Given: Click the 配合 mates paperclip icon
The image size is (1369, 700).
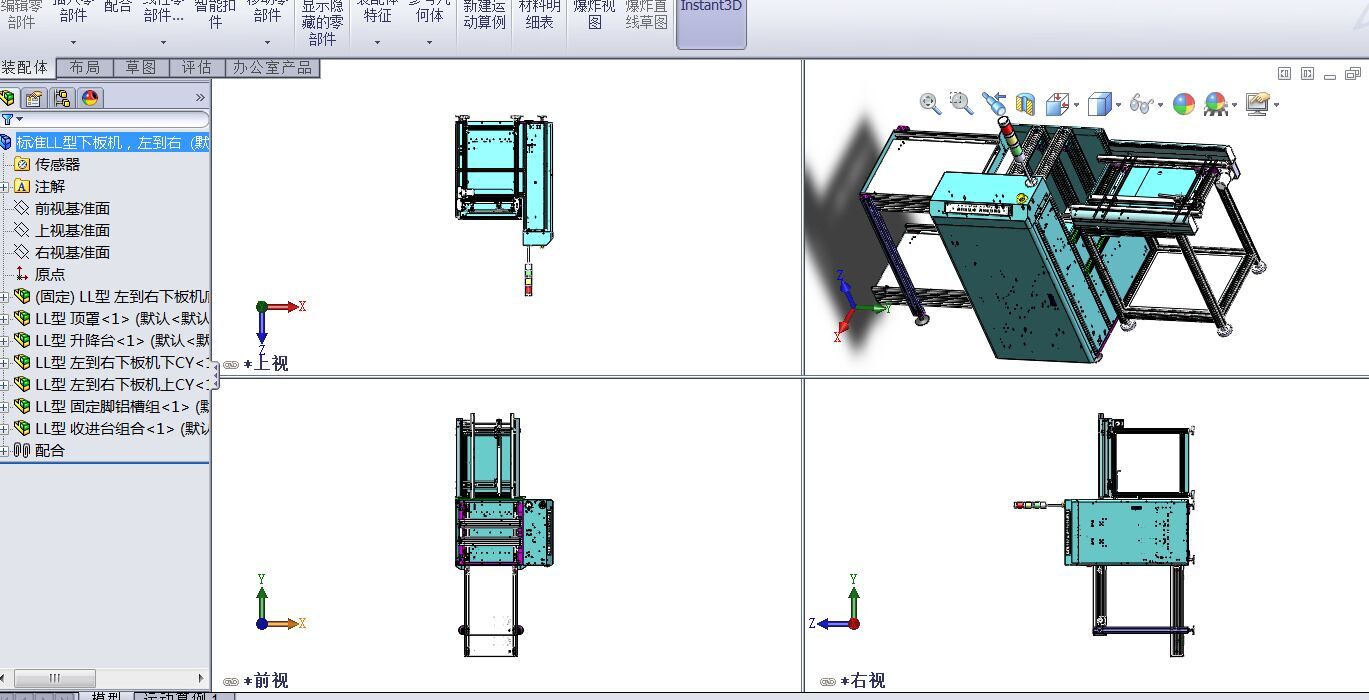Looking at the screenshot, I should tap(22, 450).
